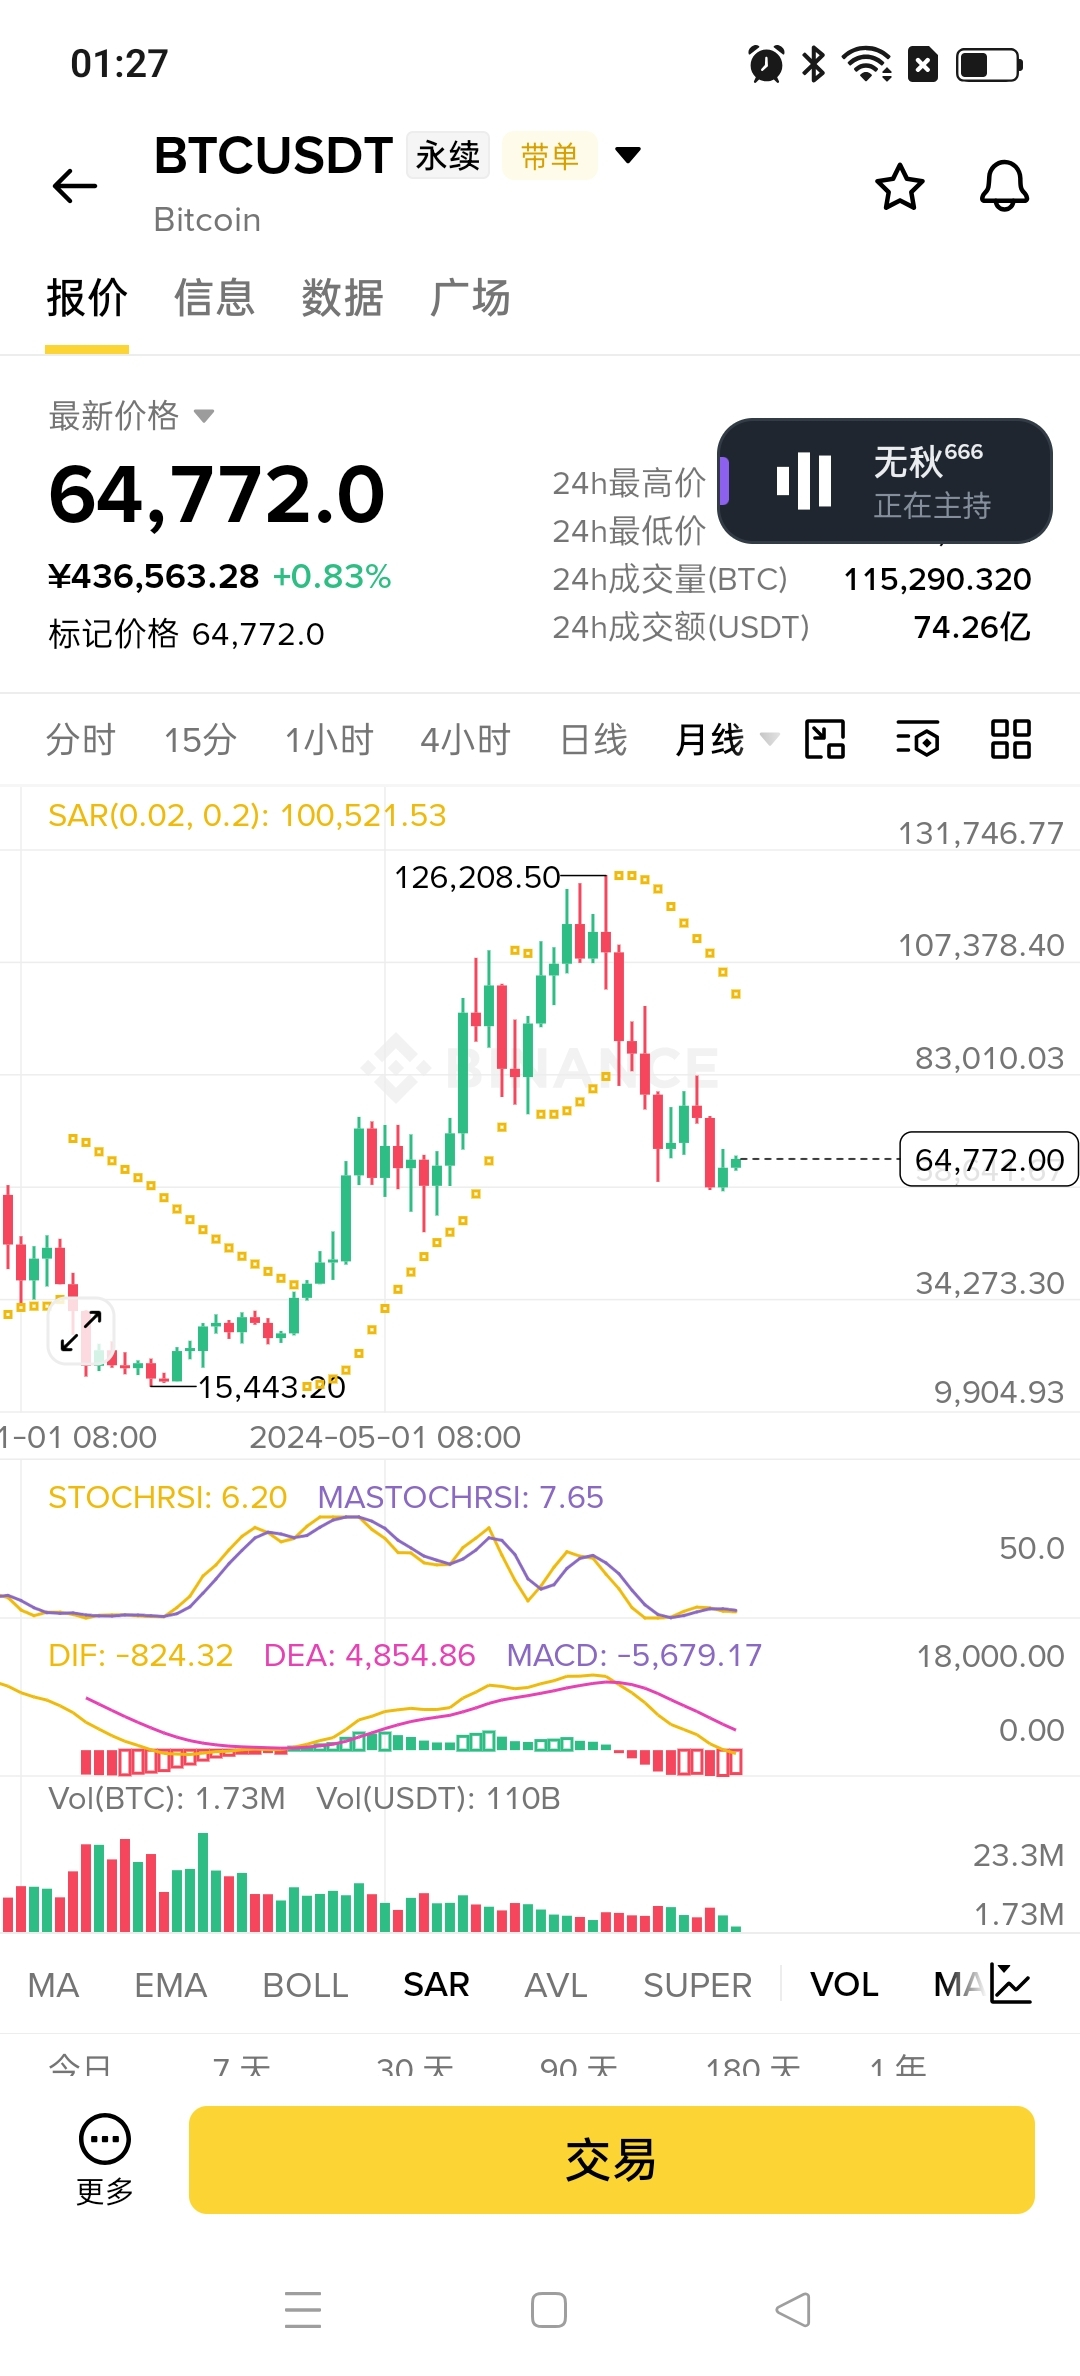Select 日线 chart interval

594,740
